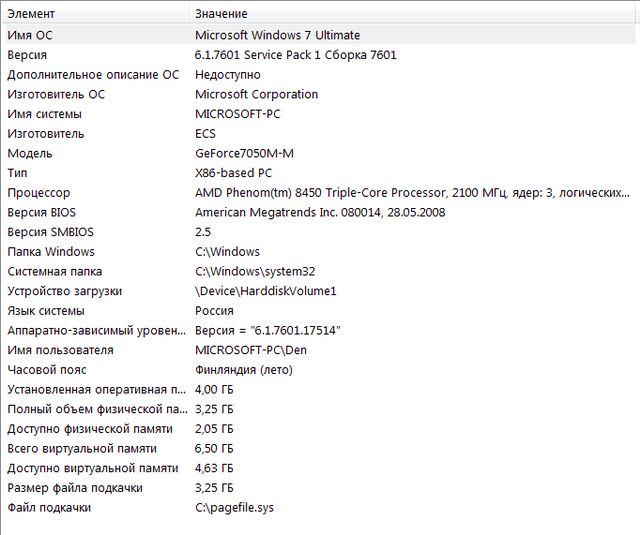
Task: Click the Windows folder value 'C:\Windows'
Action: point(227,252)
